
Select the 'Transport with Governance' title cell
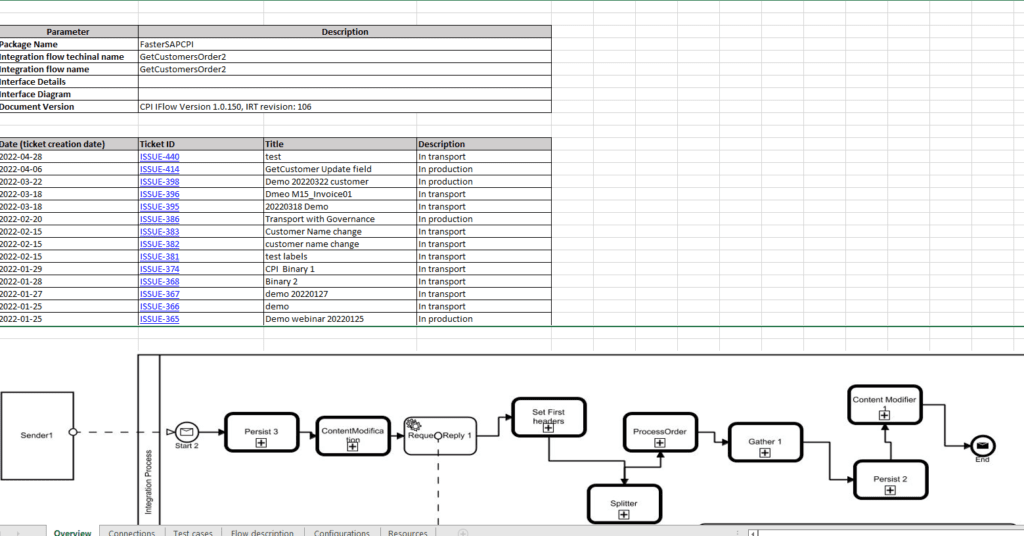[340, 219]
